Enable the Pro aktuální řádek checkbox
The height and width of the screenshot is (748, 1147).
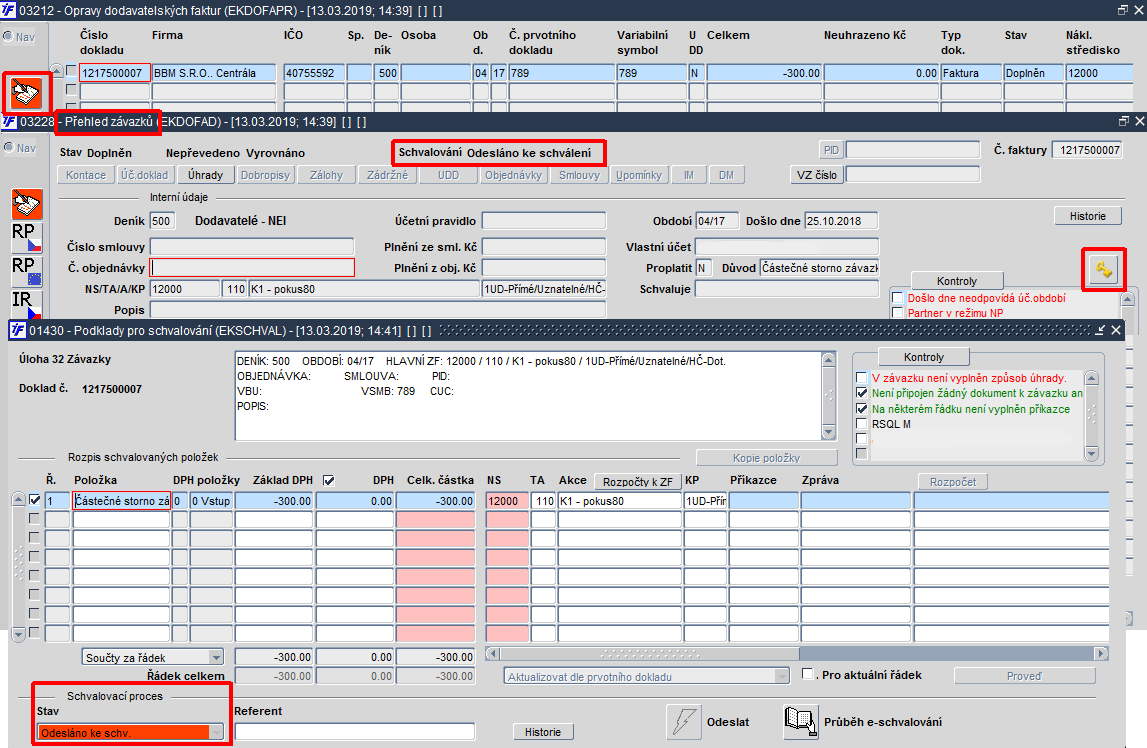click(x=808, y=674)
